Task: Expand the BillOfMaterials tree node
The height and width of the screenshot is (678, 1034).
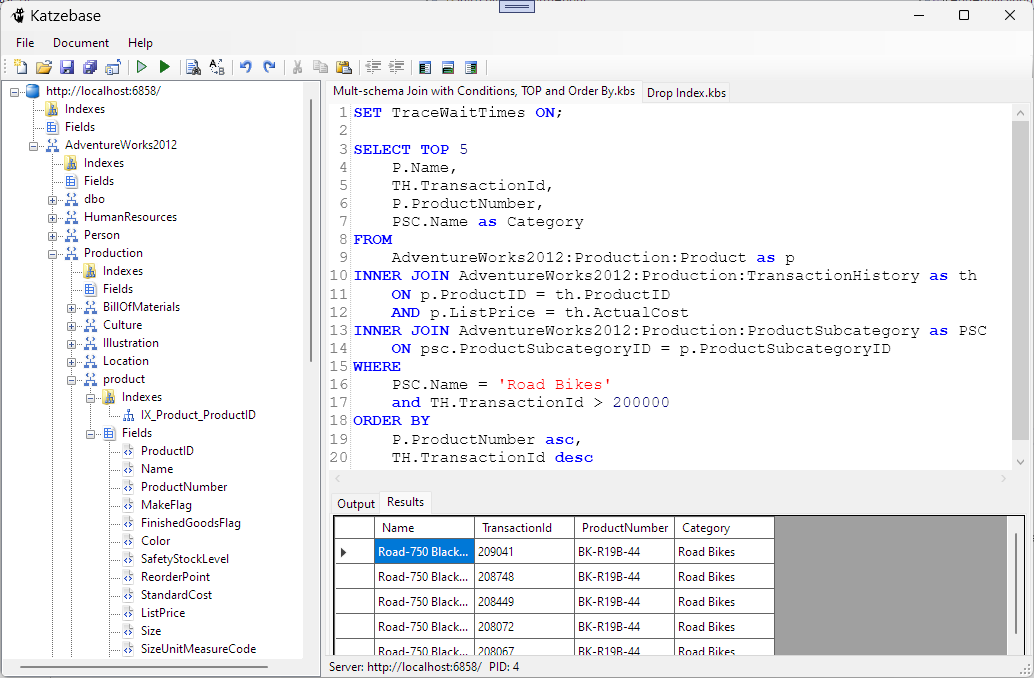Action: pyautogui.click(x=73, y=307)
